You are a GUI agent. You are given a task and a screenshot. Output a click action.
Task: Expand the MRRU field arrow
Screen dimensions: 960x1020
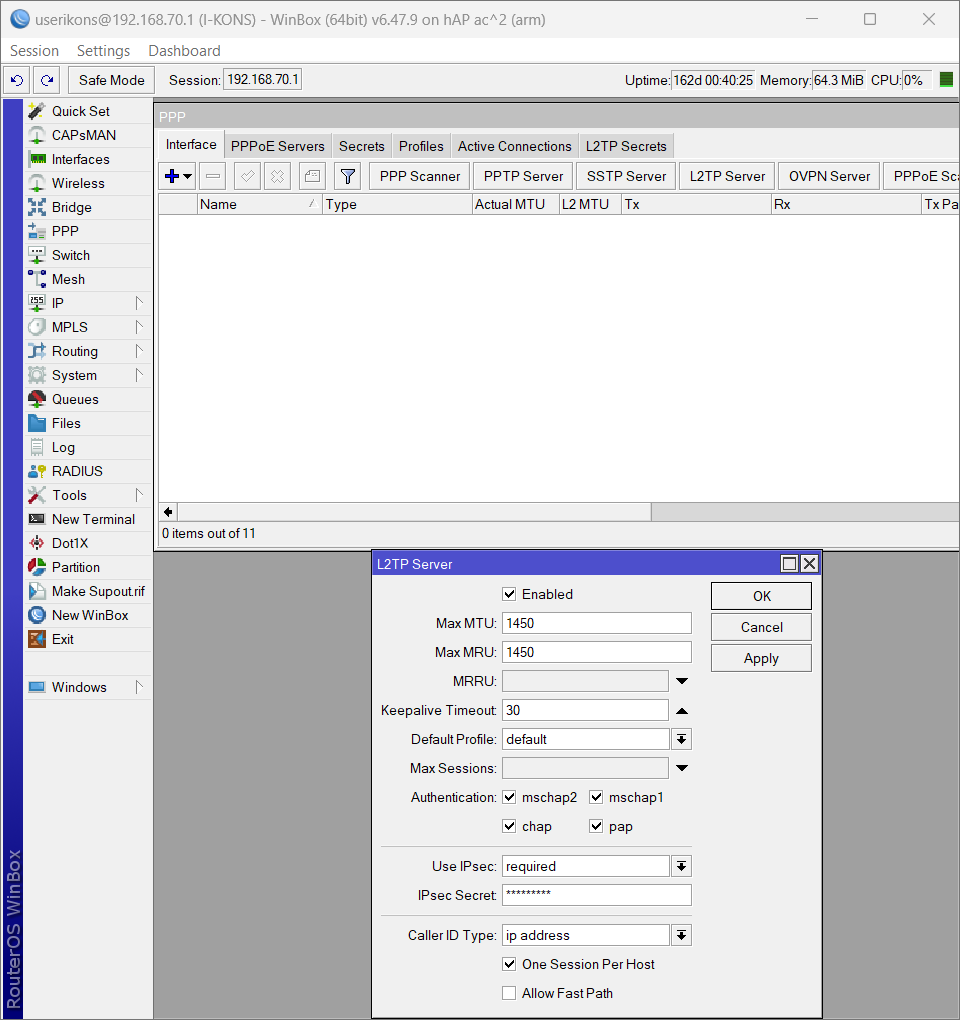pyautogui.click(x=682, y=681)
